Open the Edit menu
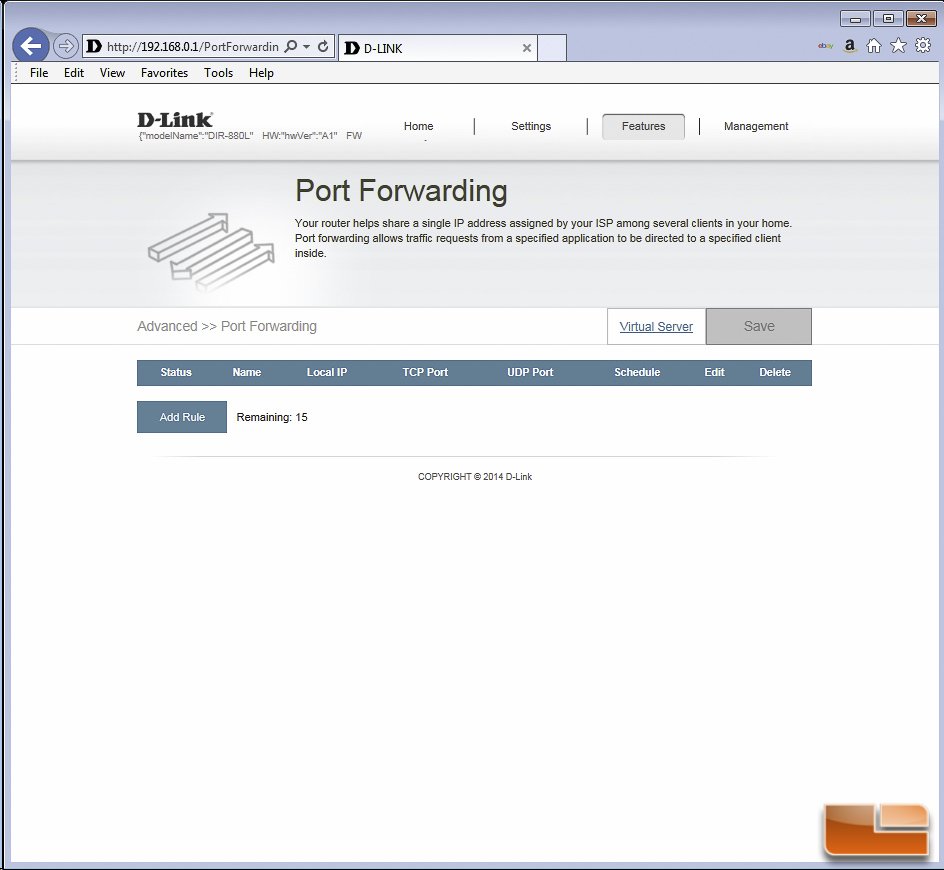This screenshot has height=870, width=944. point(74,73)
